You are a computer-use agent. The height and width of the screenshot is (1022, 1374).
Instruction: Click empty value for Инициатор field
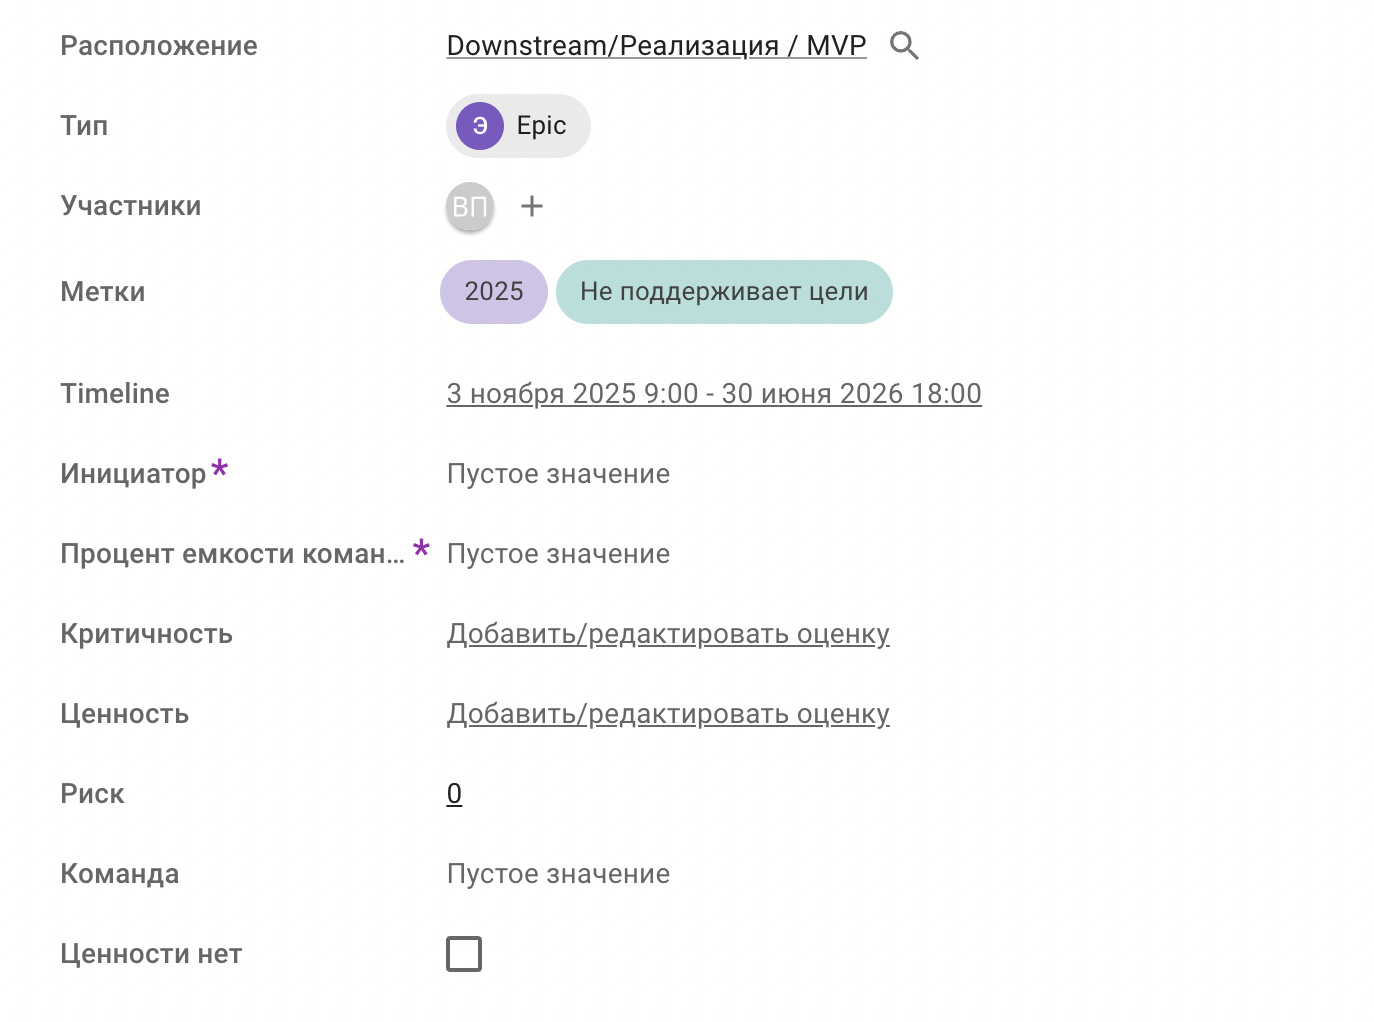point(558,474)
